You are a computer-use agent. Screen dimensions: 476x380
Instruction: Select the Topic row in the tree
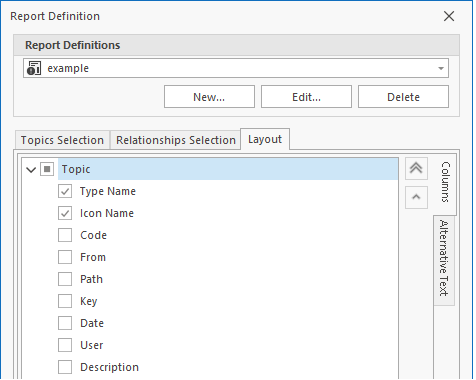pyautogui.click(x=229, y=170)
